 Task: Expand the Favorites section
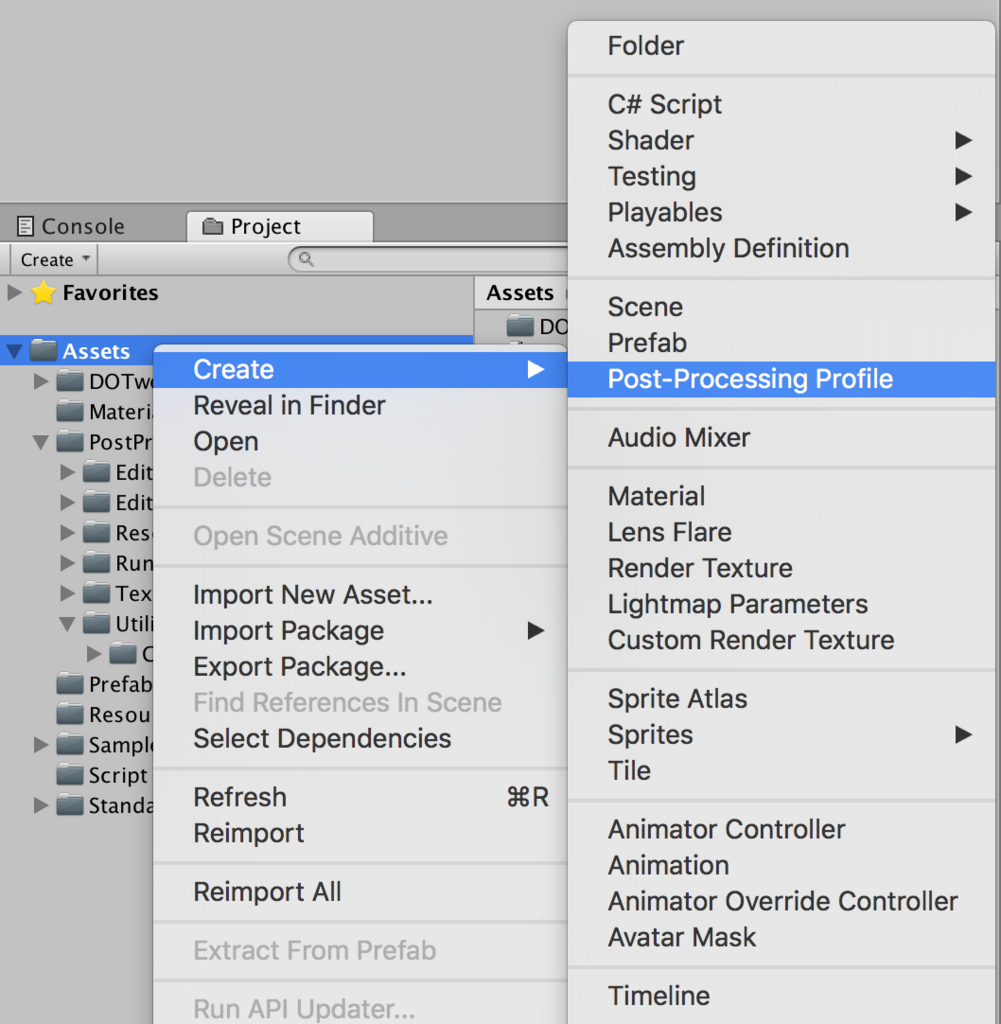[14, 292]
